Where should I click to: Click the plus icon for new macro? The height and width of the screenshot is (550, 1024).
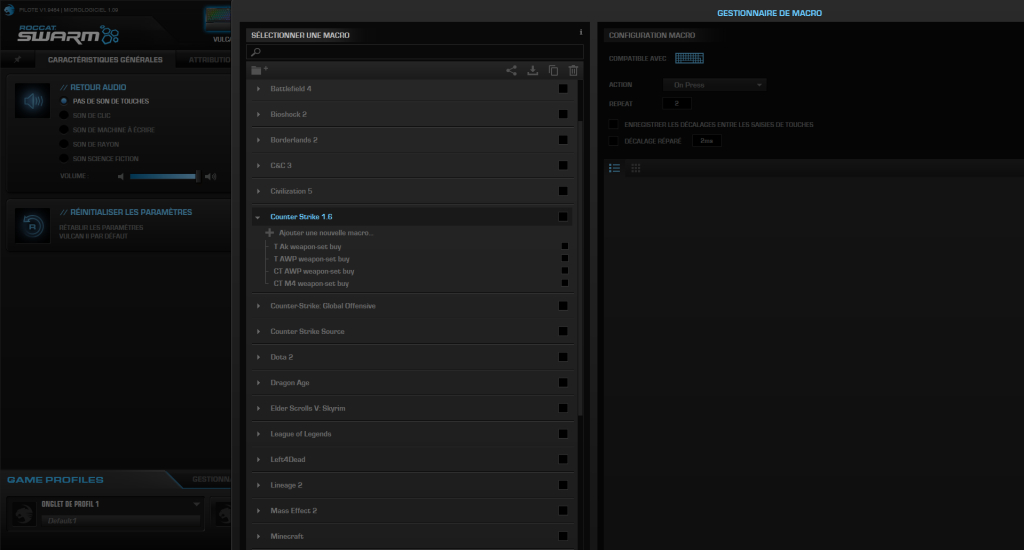269,233
